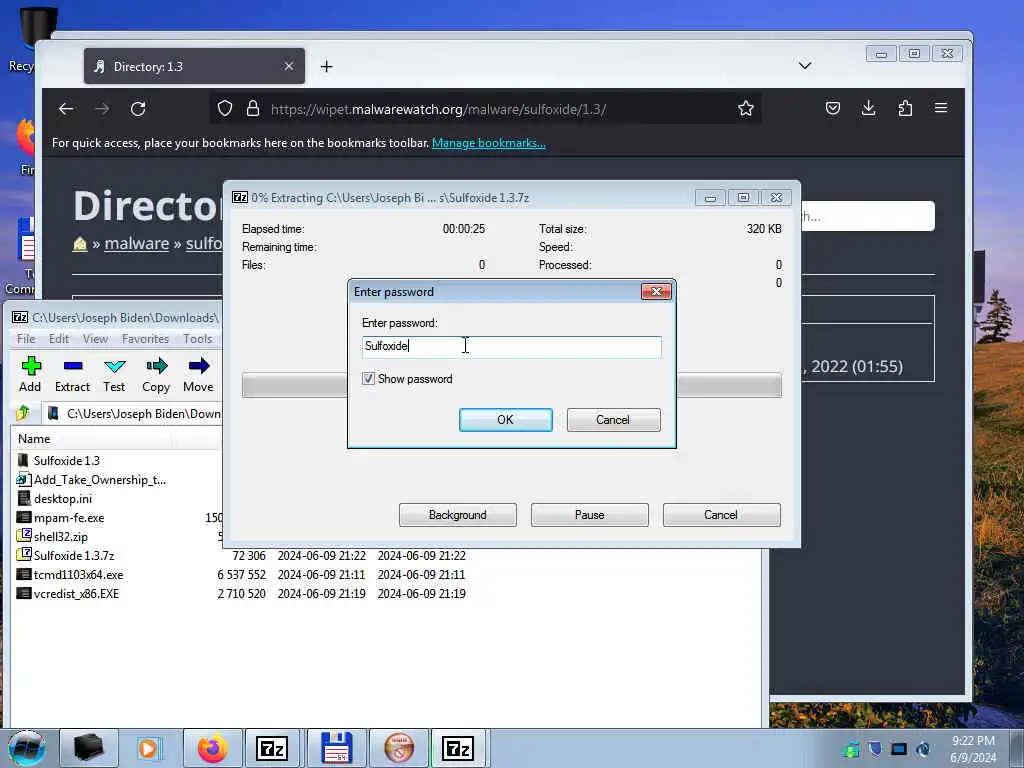Click Cancel in the extracting window

pos(721,515)
